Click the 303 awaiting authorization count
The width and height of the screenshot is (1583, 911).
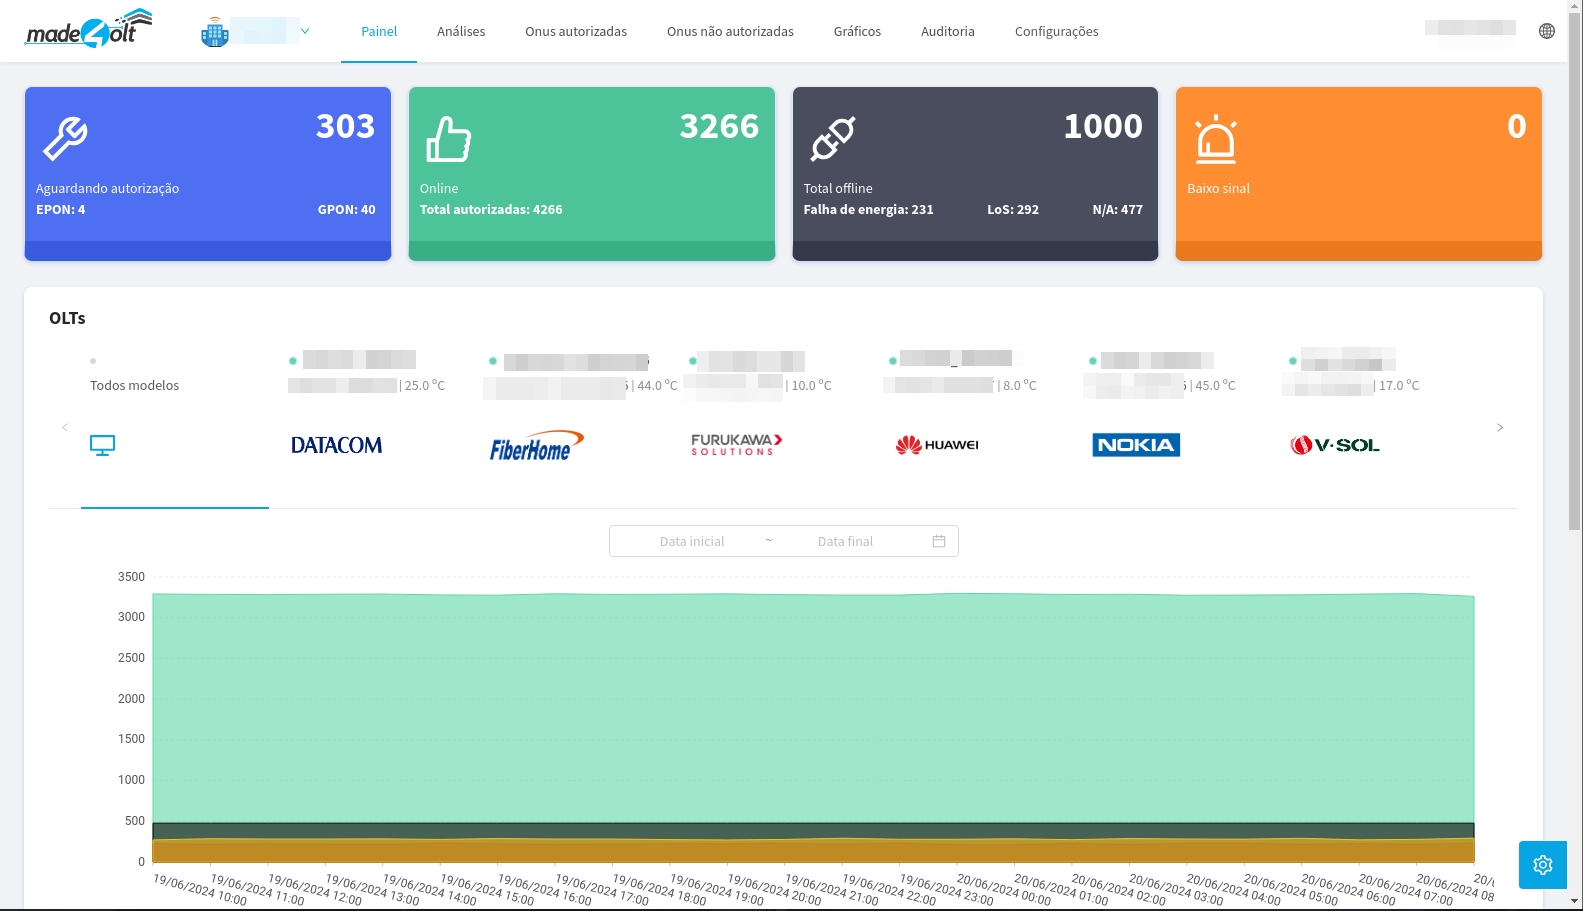[x=345, y=126]
